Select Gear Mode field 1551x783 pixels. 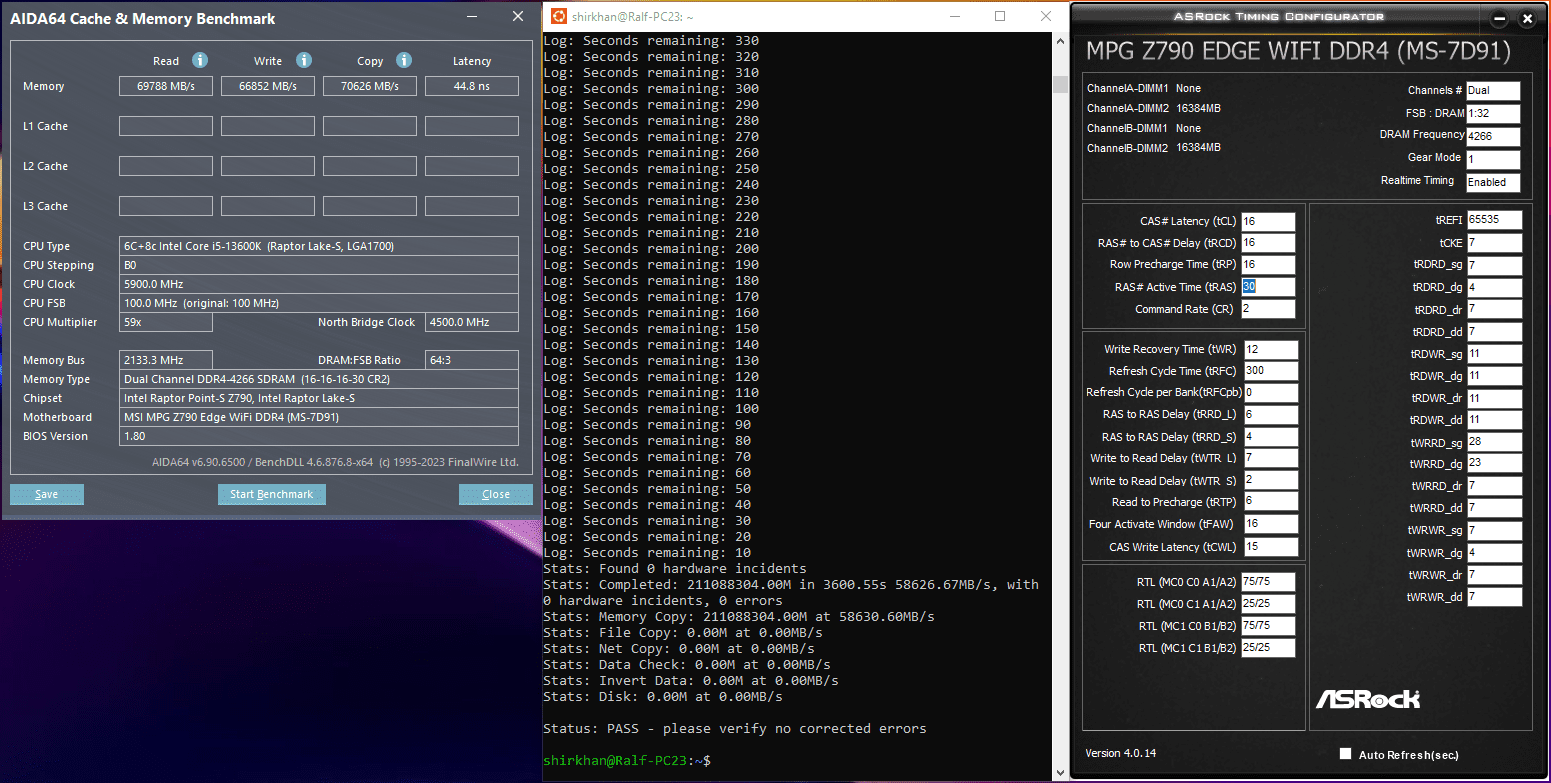pos(1493,160)
